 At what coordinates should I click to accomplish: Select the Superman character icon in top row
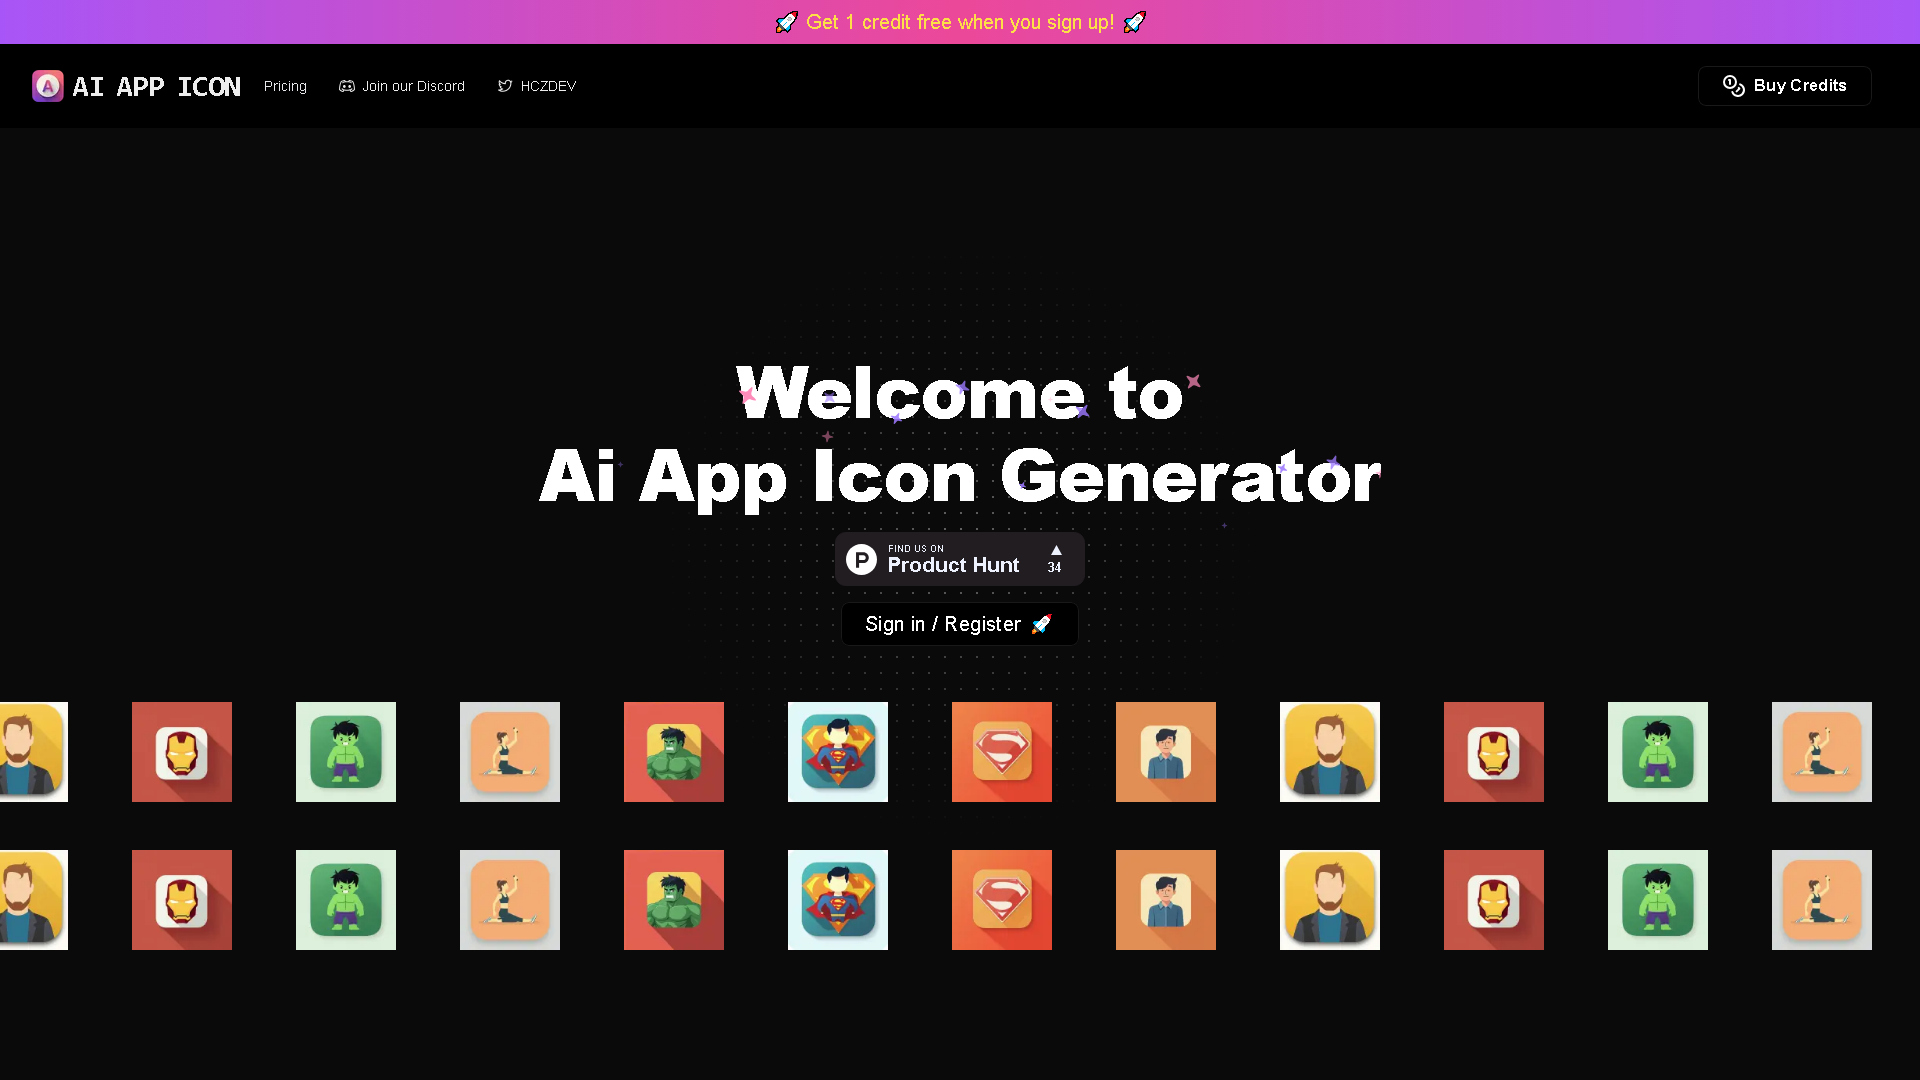(838, 752)
